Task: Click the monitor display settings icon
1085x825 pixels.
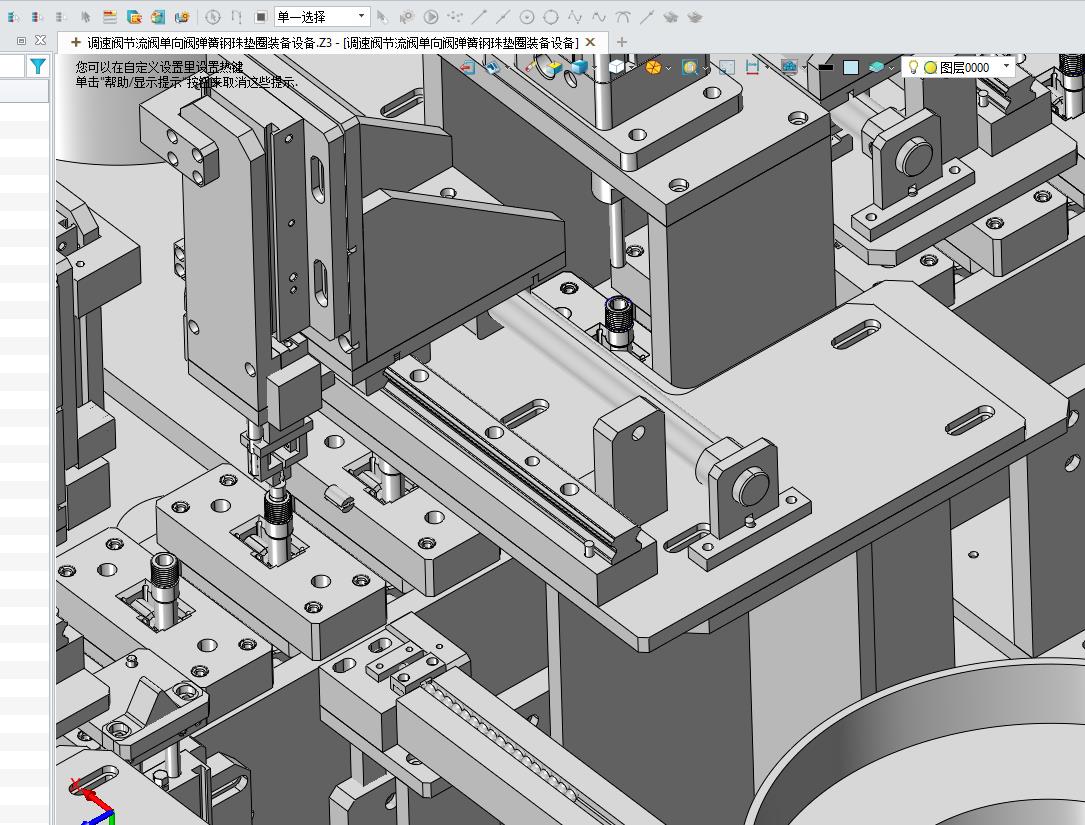Action: pos(789,67)
